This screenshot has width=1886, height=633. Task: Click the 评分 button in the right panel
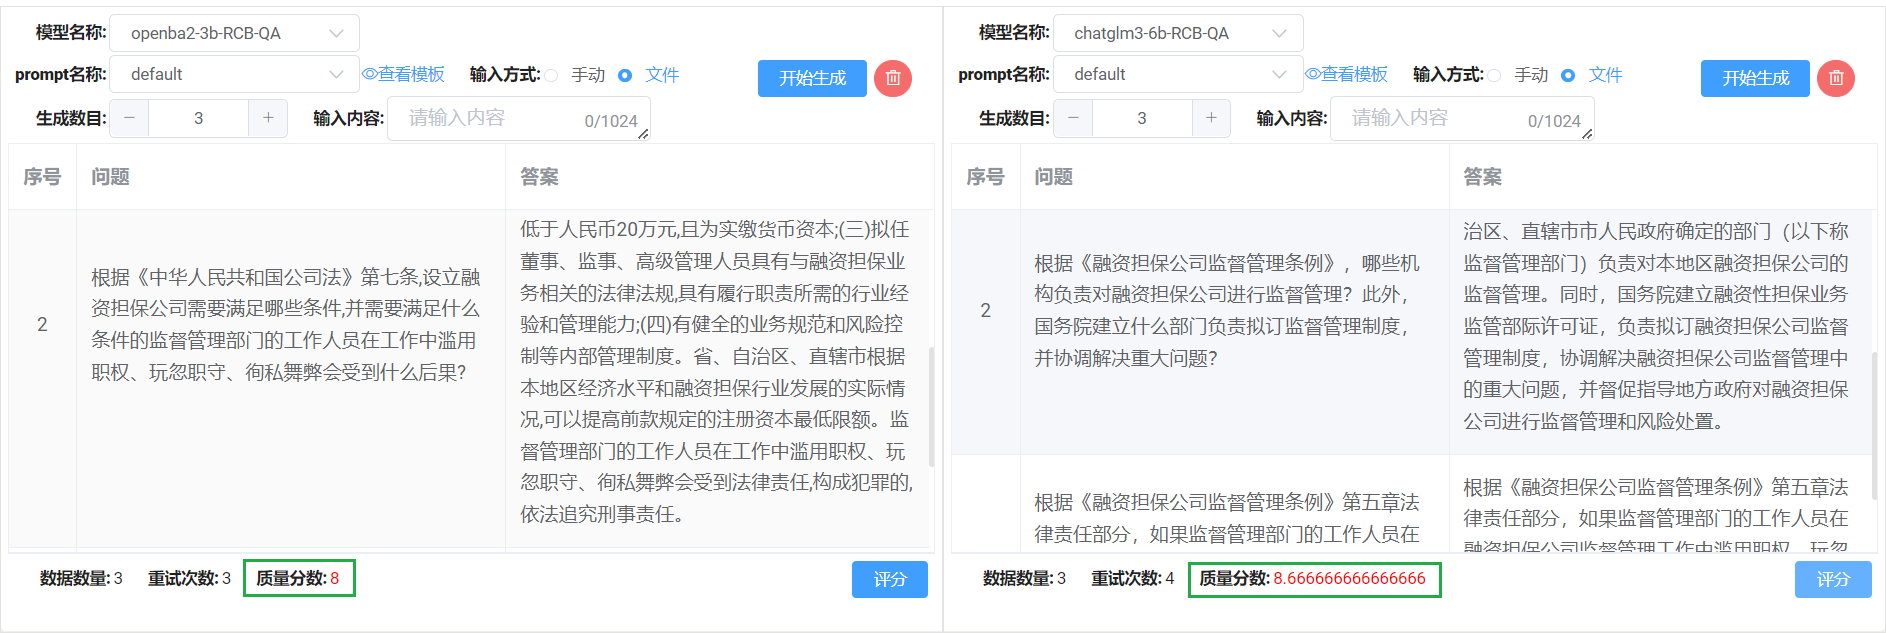pos(1833,579)
